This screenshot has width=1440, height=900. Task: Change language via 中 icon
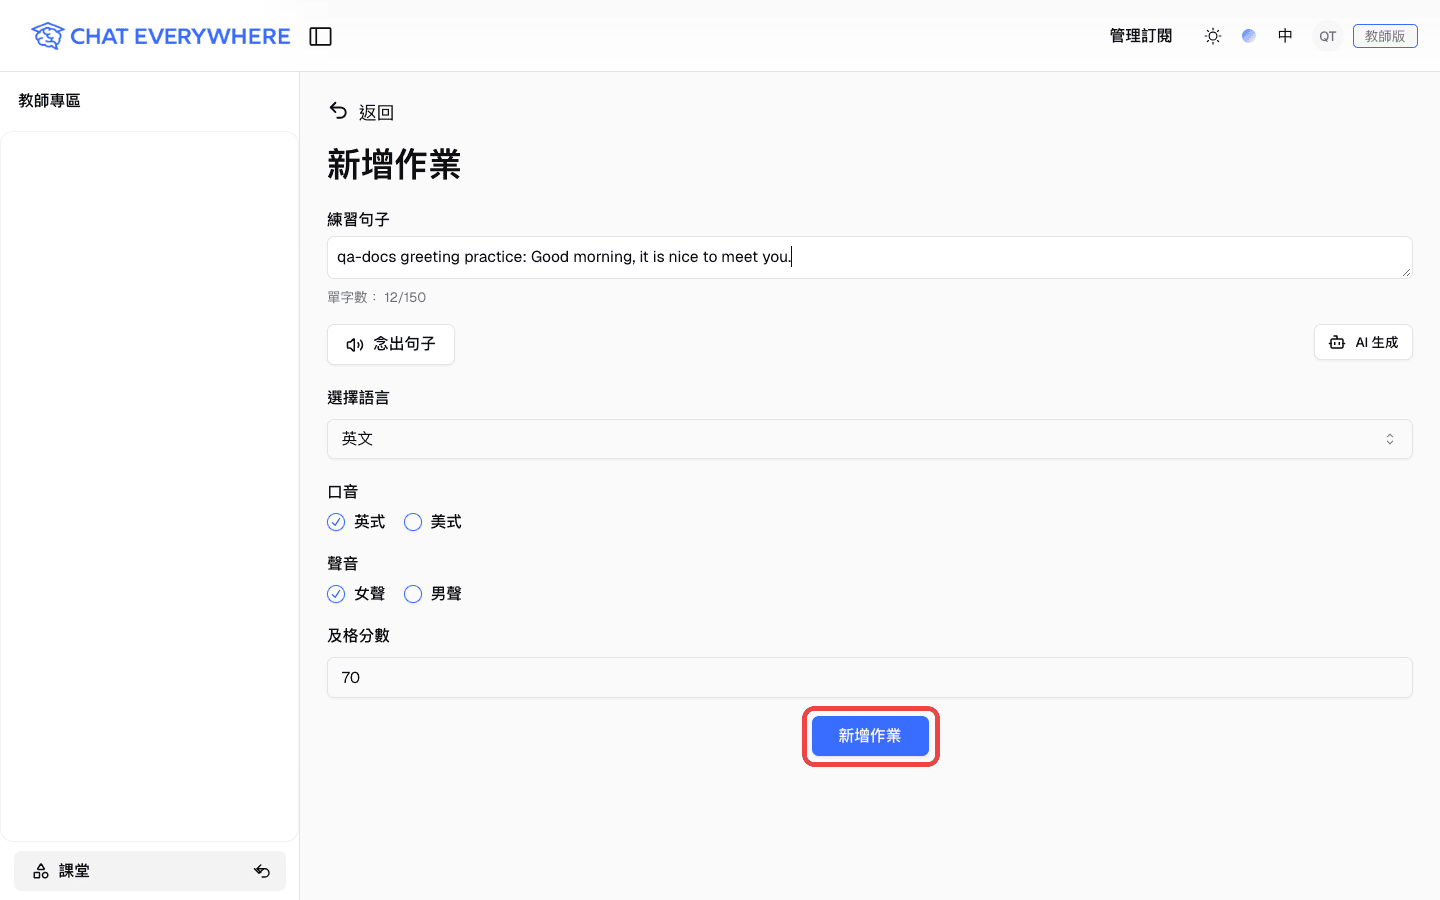[1285, 36]
